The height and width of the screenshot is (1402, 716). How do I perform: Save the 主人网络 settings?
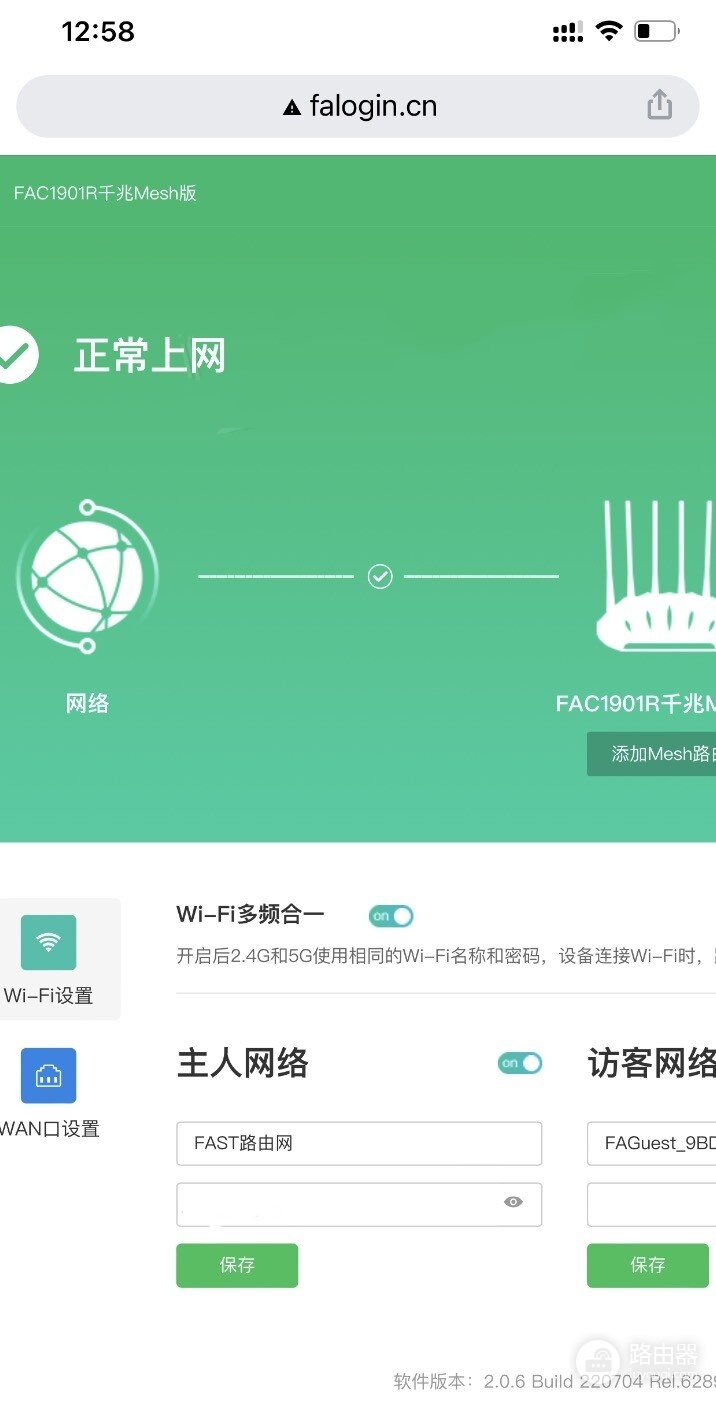coord(237,1265)
